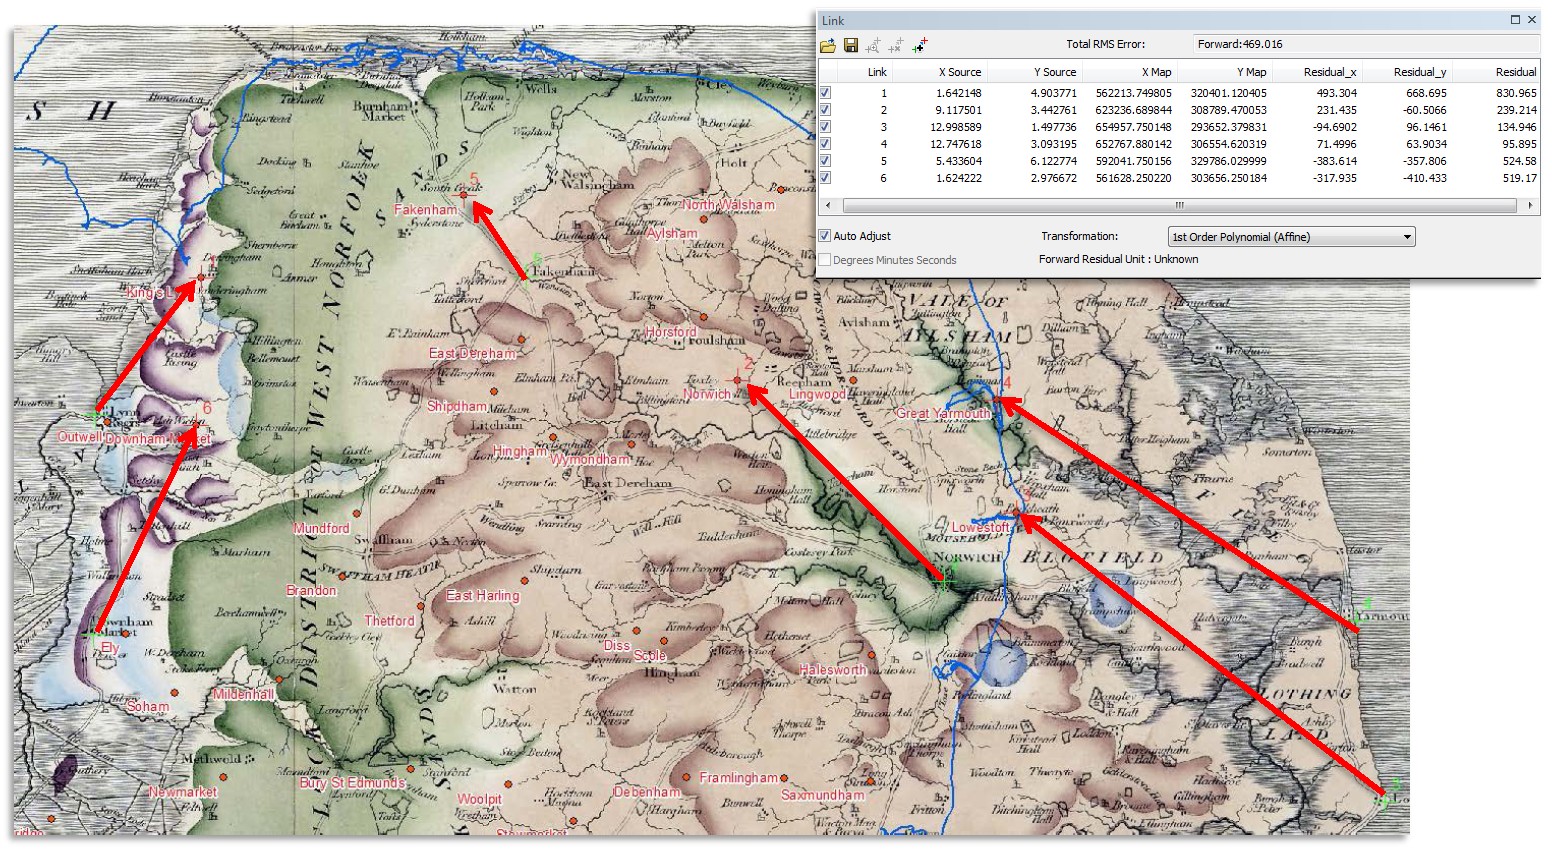
Task: Uncheck the checkbox for link 2
Action: click(x=825, y=110)
